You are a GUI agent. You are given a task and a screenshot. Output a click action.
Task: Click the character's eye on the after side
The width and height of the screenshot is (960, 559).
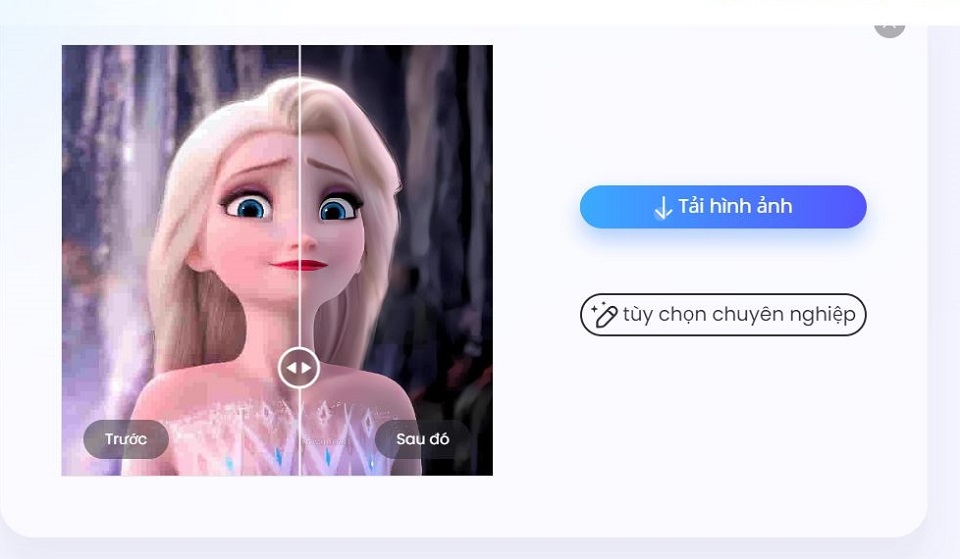pyautogui.click(x=338, y=208)
